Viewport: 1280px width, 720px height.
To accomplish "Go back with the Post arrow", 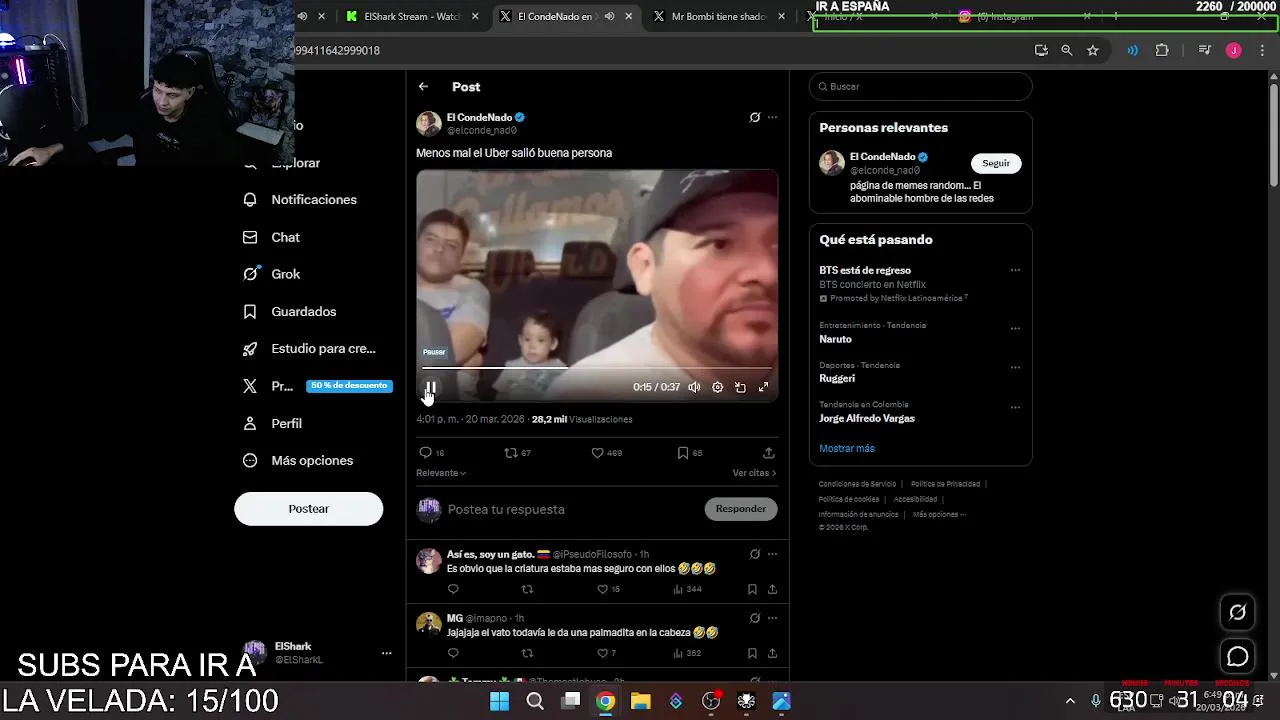I will [x=423, y=87].
